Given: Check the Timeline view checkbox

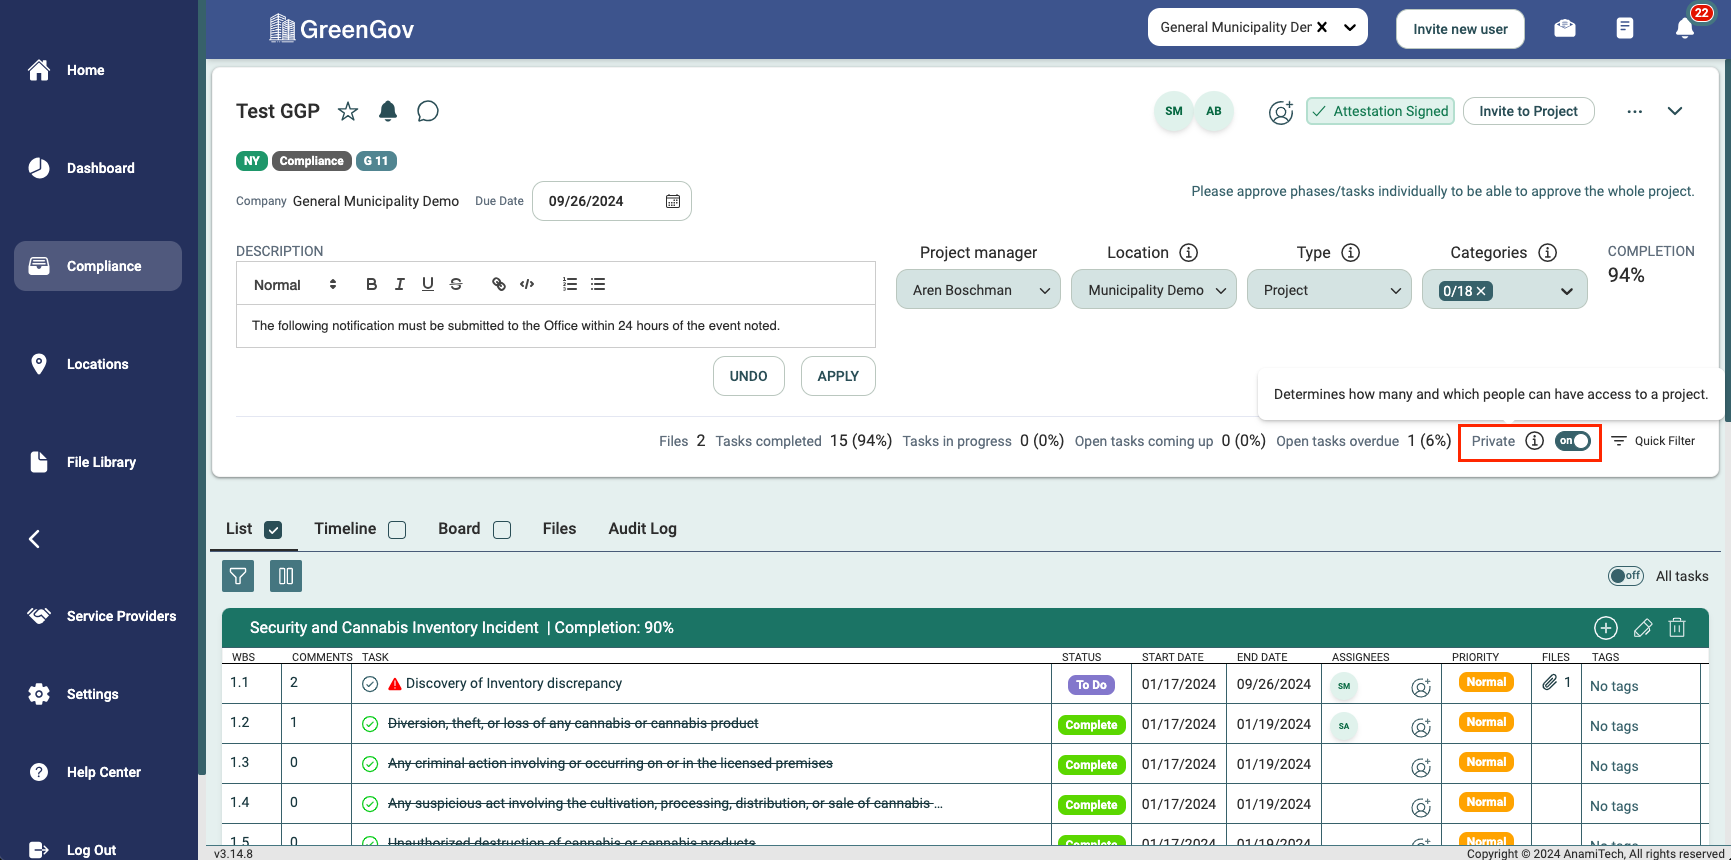Looking at the screenshot, I should tap(397, 530).
